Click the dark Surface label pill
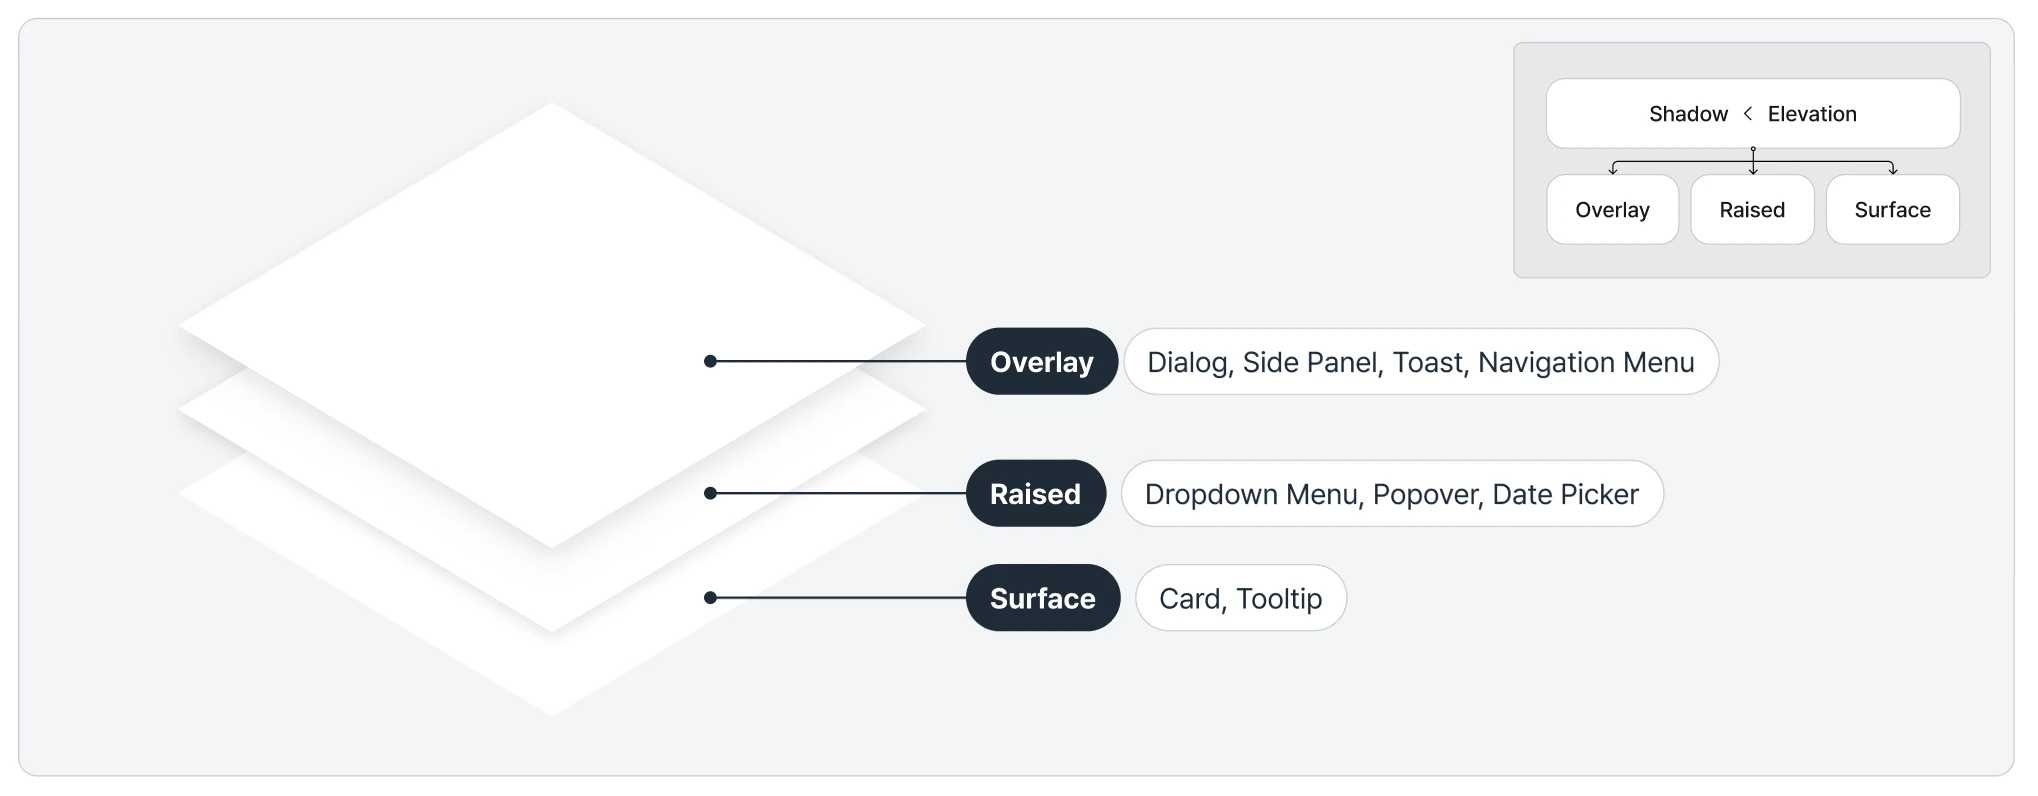The image size is (2038, 796). point(1042,598)
